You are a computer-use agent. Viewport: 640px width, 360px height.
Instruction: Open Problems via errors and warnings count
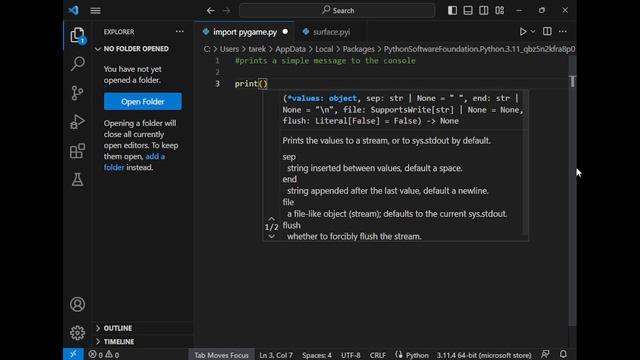coord(104,355)
